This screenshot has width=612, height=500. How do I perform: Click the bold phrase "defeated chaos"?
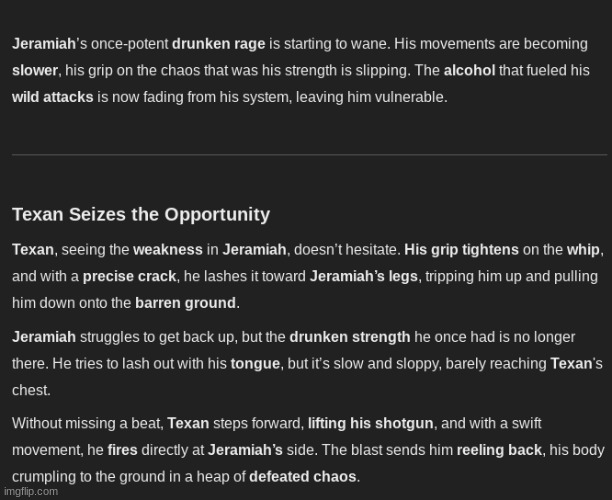[x=303, y=476]
